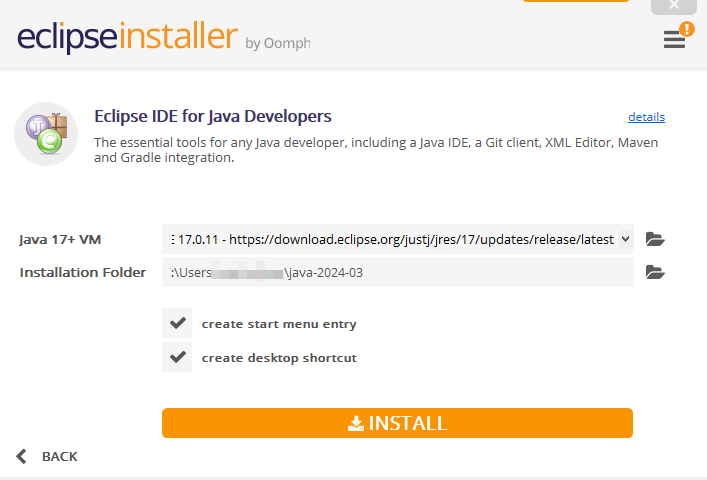Toggle the create start menu entry checkbox

pos(177,323)
